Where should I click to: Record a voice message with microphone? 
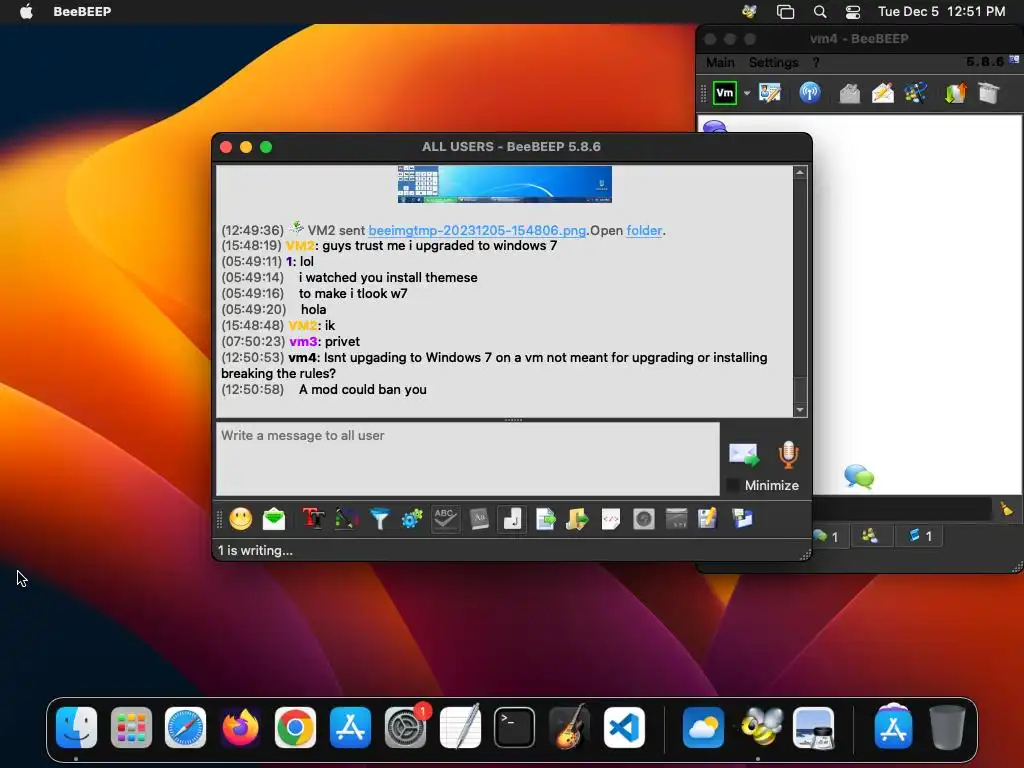(788, 455)
